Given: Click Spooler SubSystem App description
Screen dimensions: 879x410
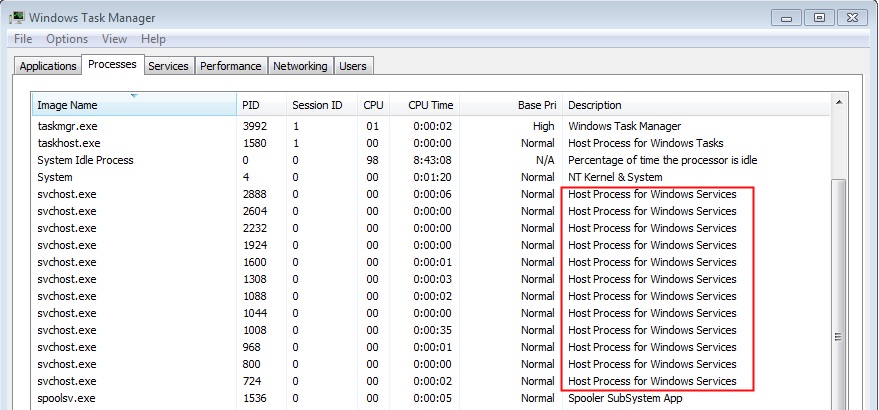Looking at the screenshot, I should (625, 398).
